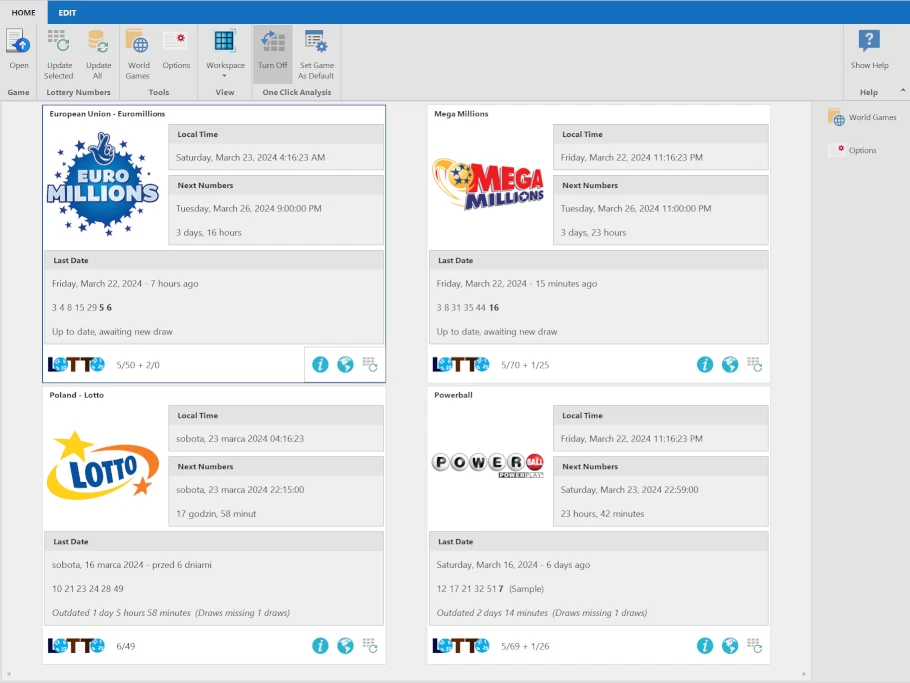Click '5/50 + 2/0' game format text

(138, 365)
